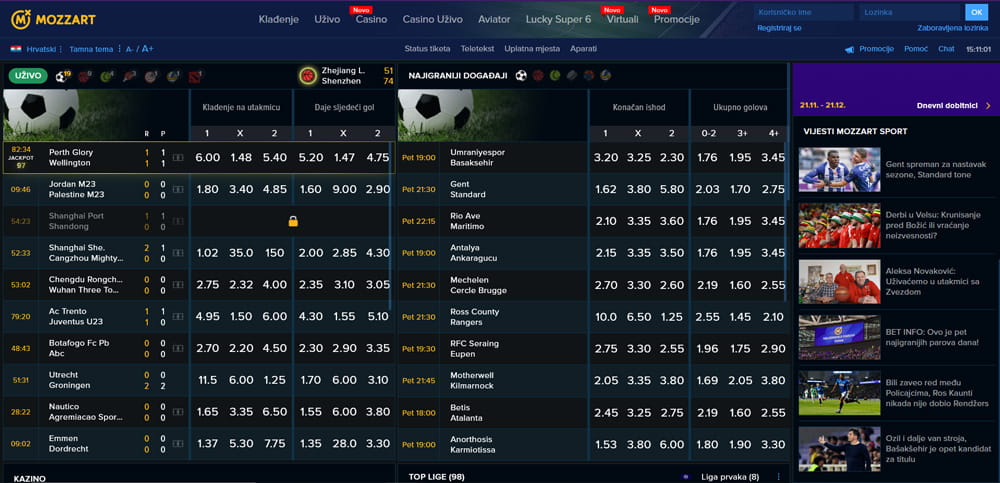Click Zaboravljena lozinka link
Viewport: 1000px width, 483px height.
coord(952,28)
